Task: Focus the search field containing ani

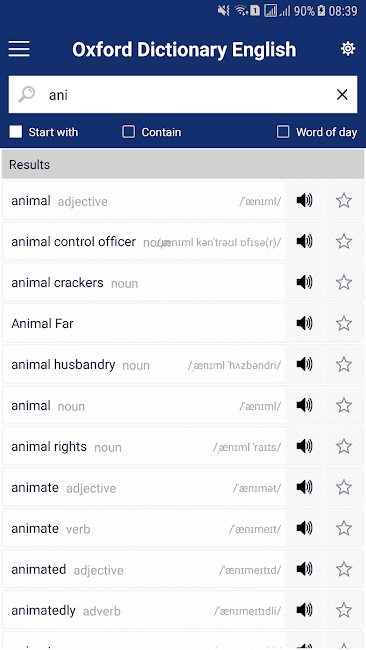Action: point(183,95)
